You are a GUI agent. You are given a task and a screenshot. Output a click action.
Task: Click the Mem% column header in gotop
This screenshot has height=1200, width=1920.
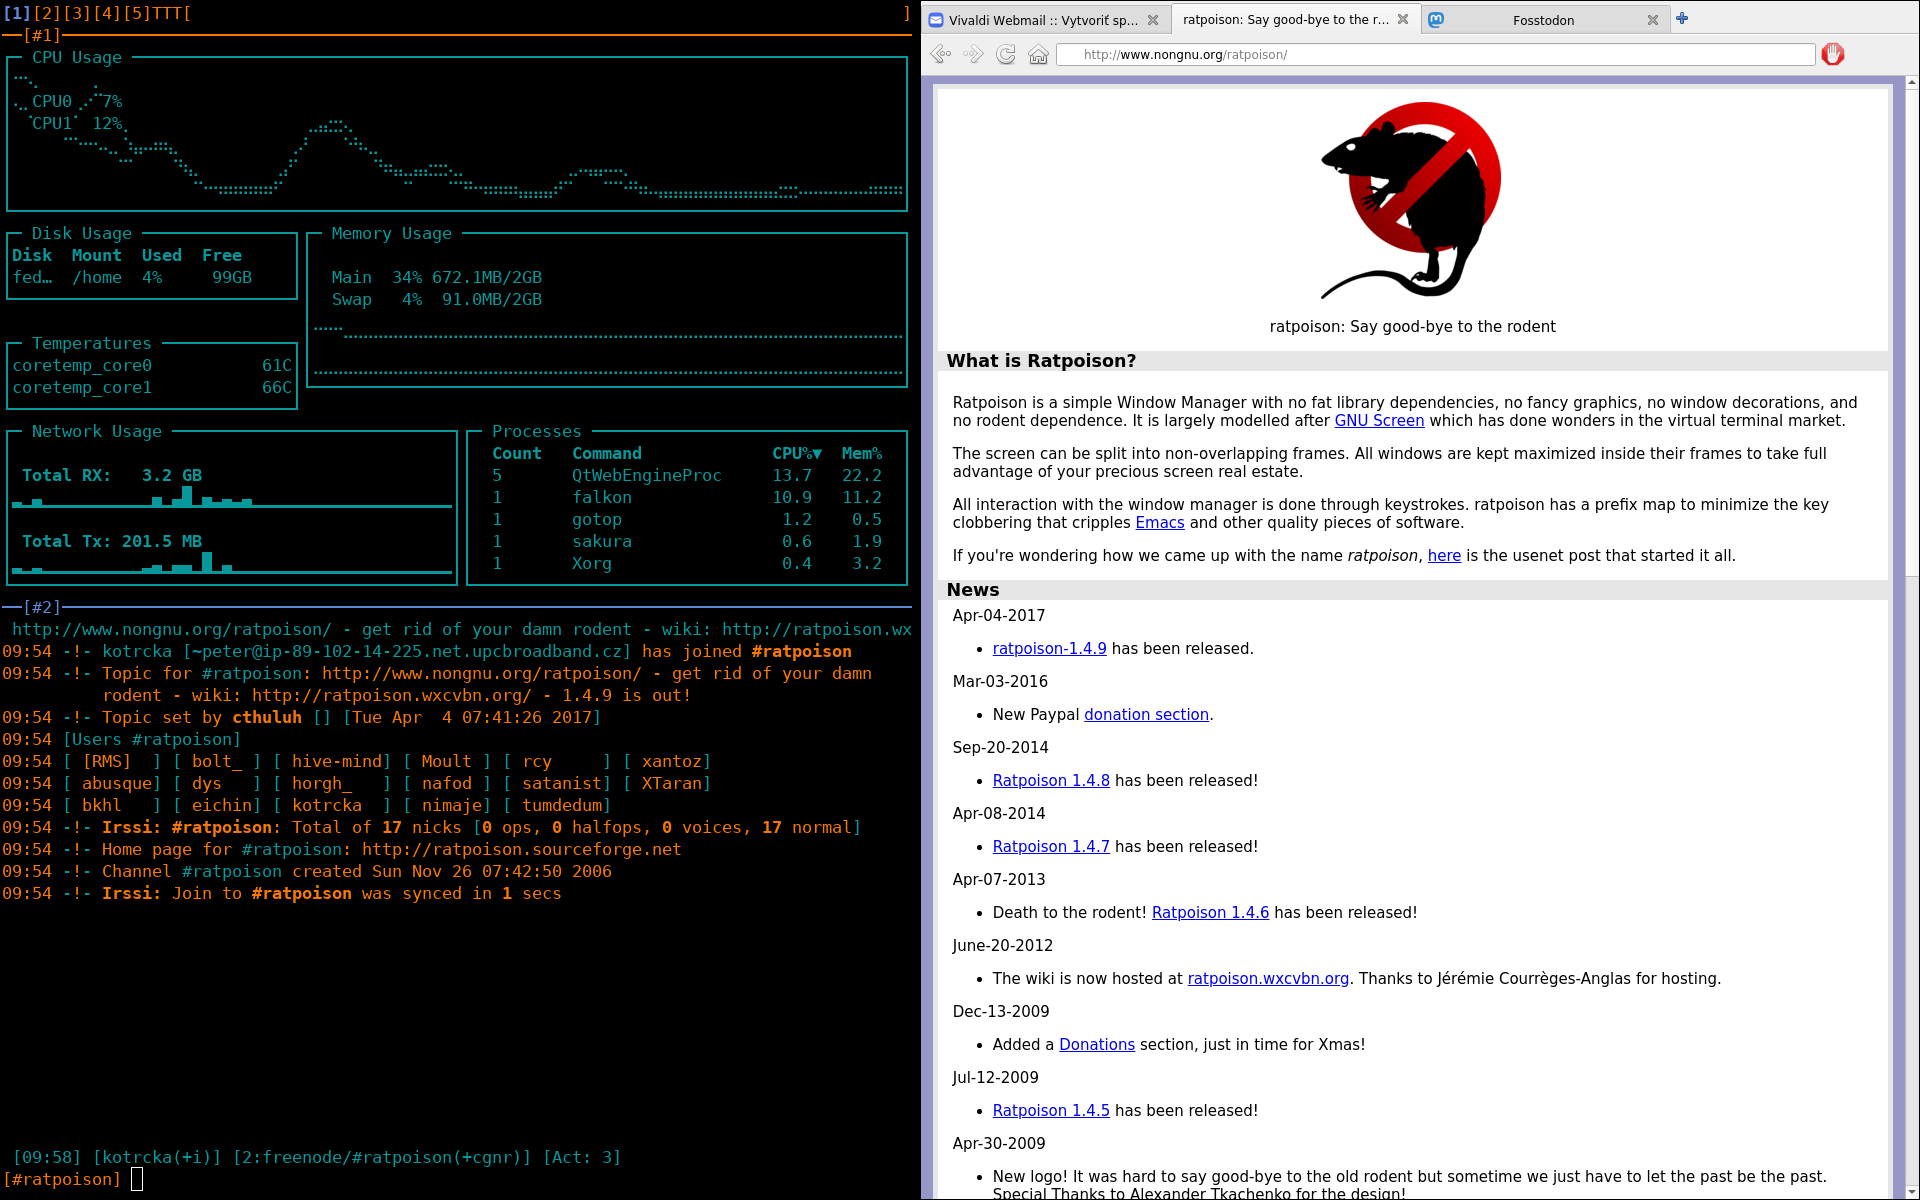pos(861,454)
